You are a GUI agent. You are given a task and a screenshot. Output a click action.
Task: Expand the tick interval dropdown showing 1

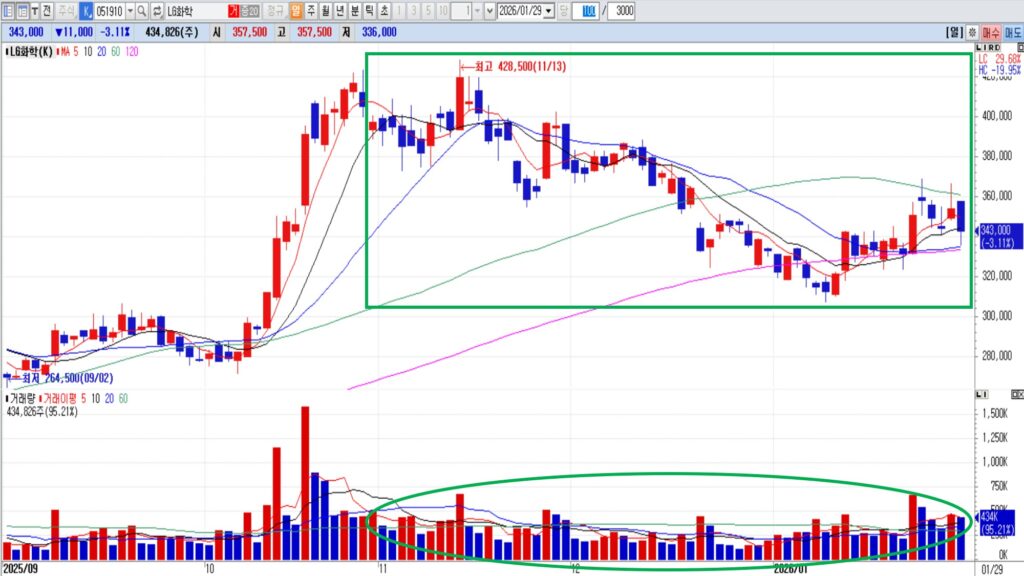(x=475, y=11)
